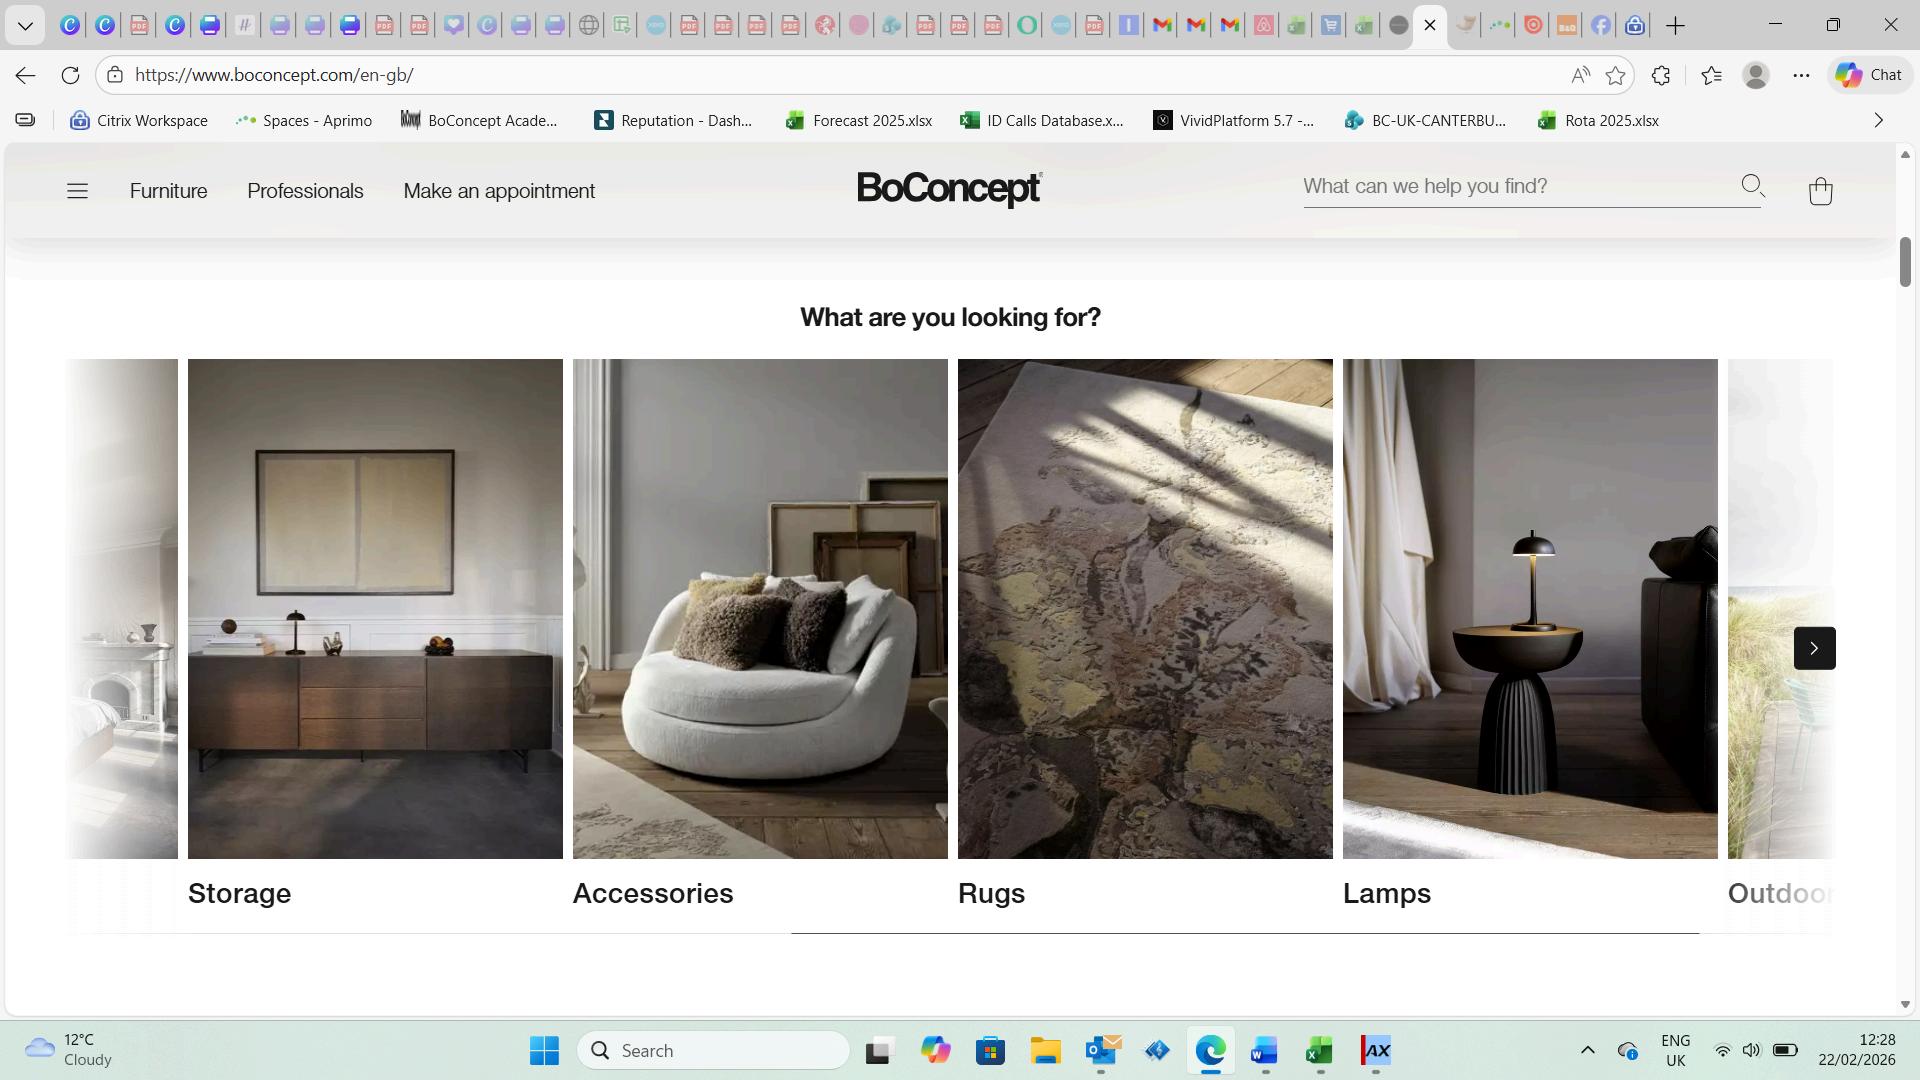The image size is (1920, 1080).
Task: Add page to favorites star icon
Action: pos(1615,75)
